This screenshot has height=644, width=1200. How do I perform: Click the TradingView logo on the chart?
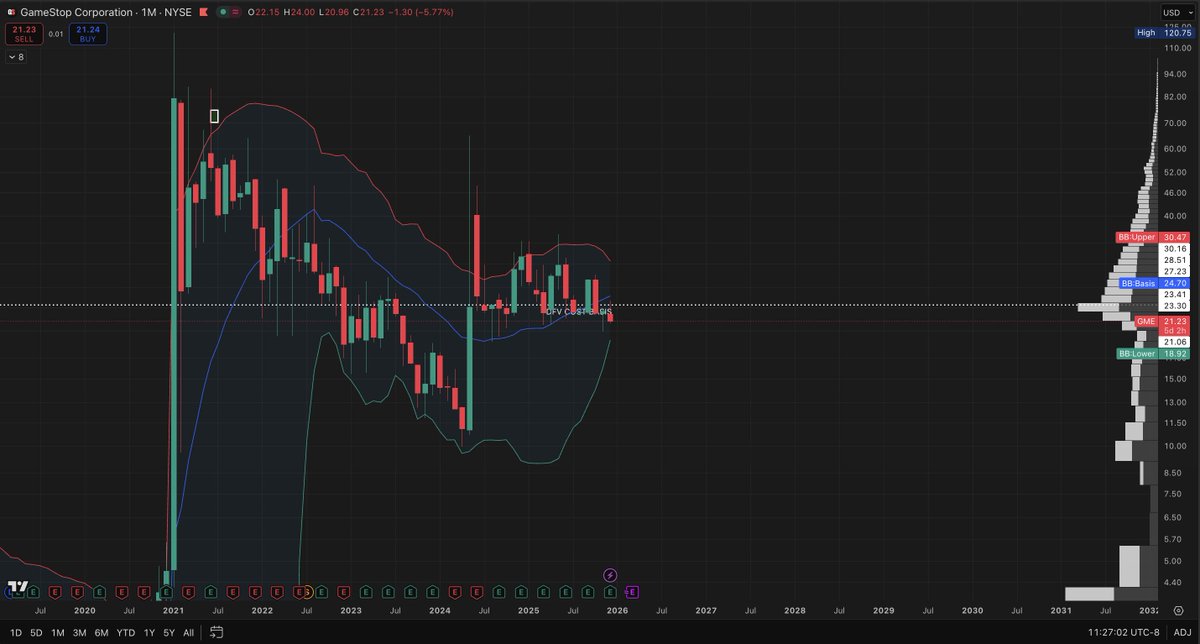click(16, 587)
